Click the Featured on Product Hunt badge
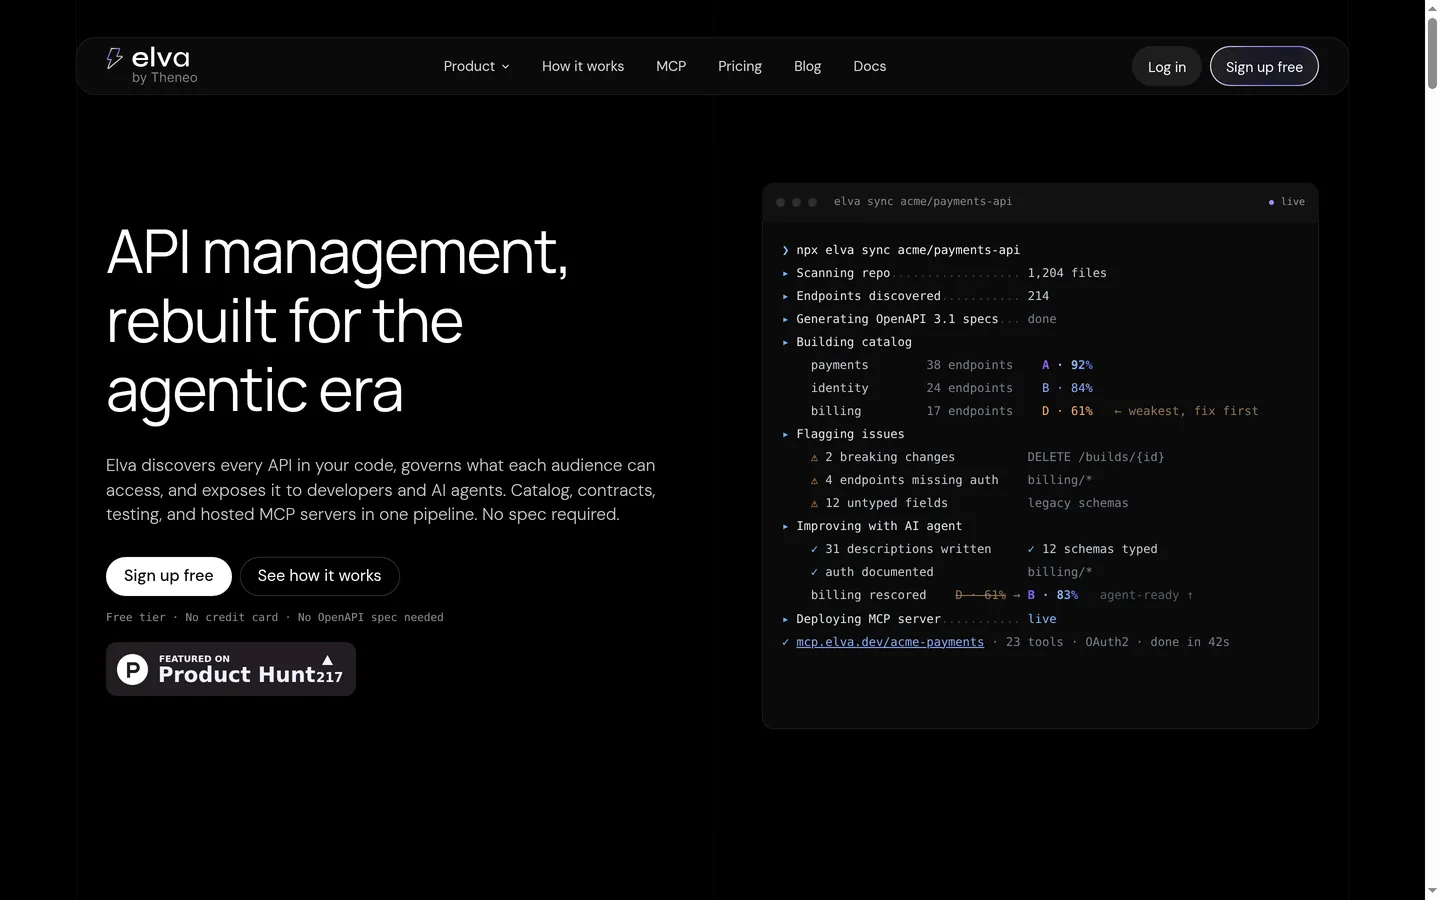The image size is (1440, 900). click(x=231, y=669)
